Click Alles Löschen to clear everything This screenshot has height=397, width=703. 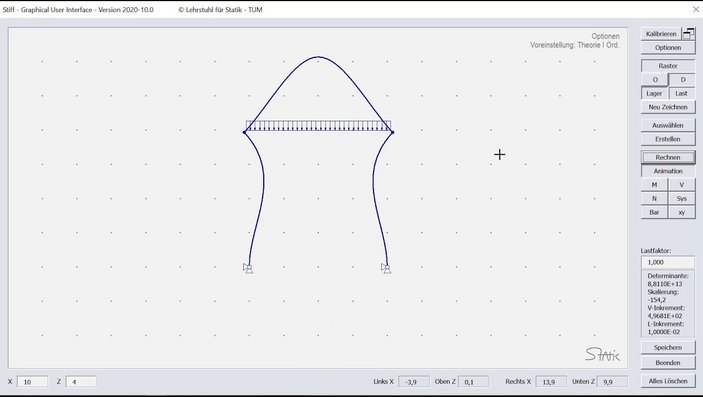point(668,381)
